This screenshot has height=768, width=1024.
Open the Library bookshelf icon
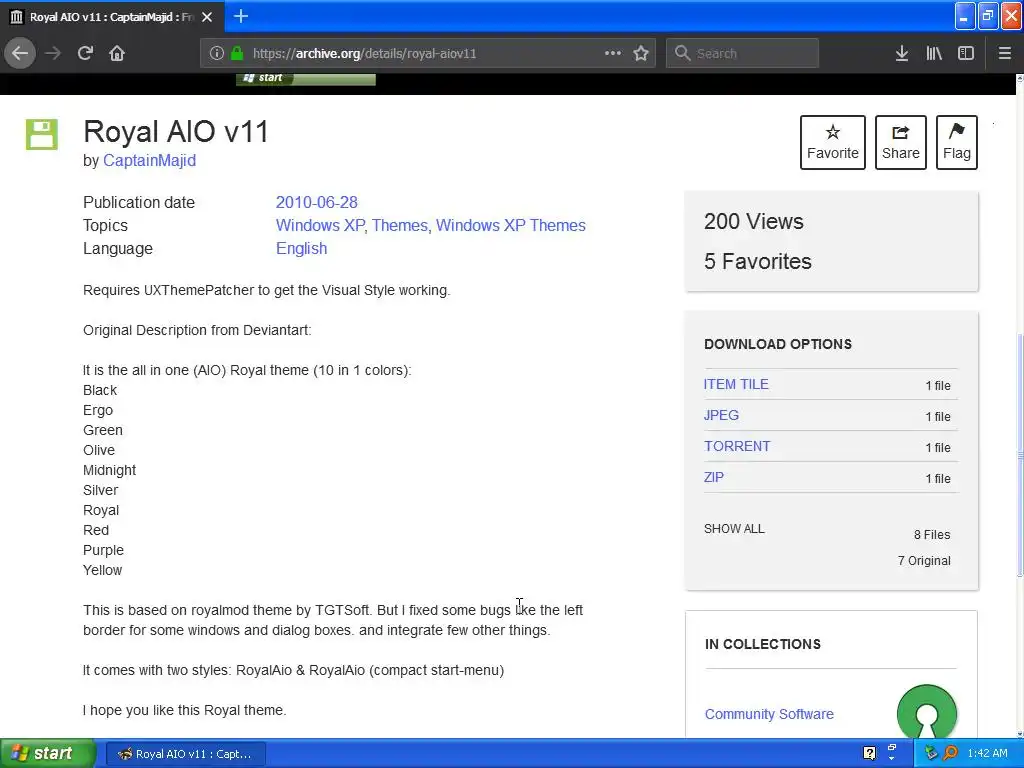(934, 53)
